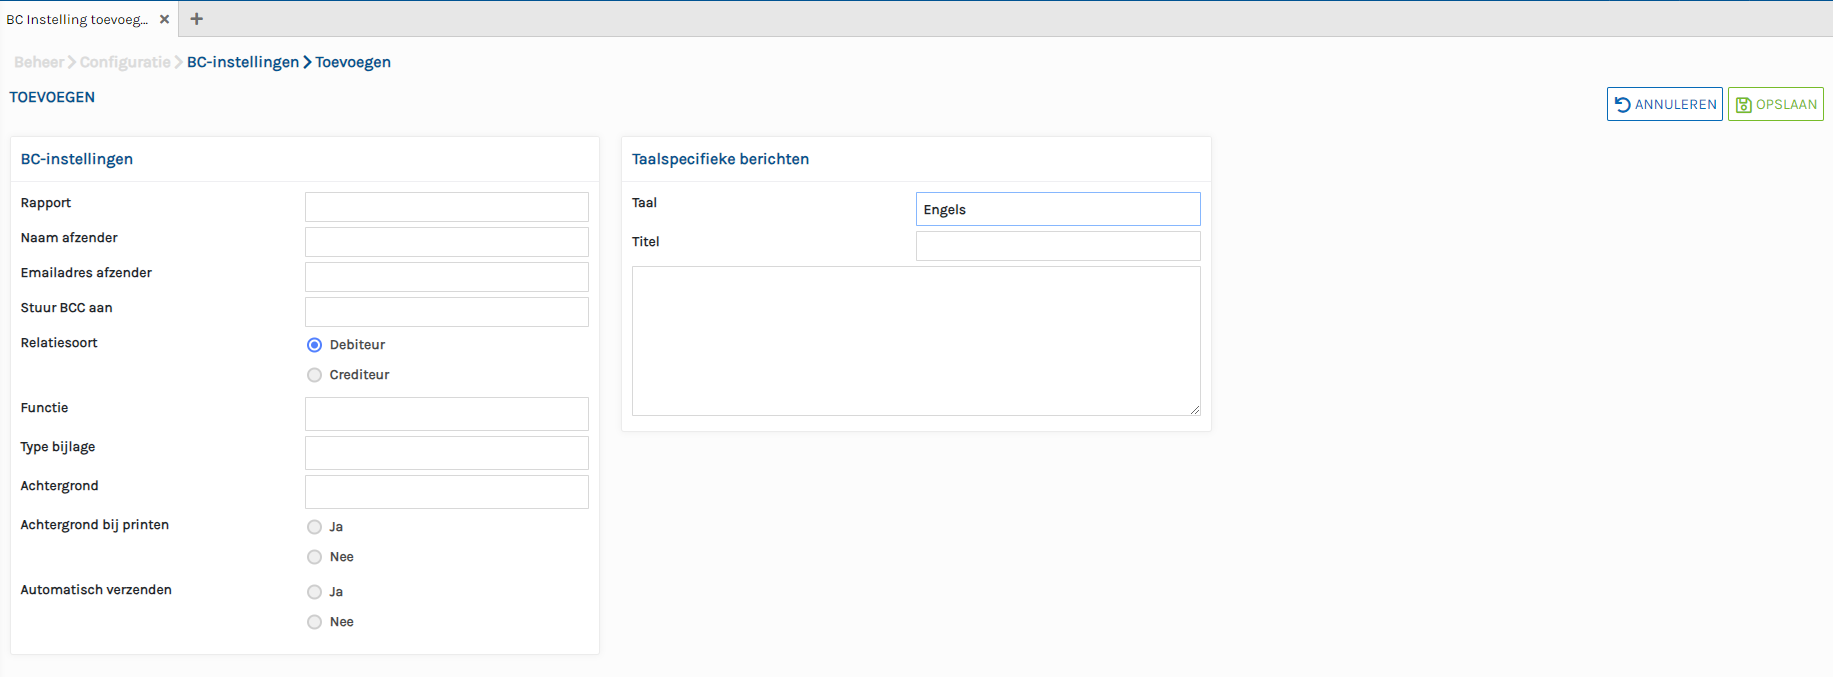
Task: Set Automatisch verzenden to Nee
Action: point(315,622)
